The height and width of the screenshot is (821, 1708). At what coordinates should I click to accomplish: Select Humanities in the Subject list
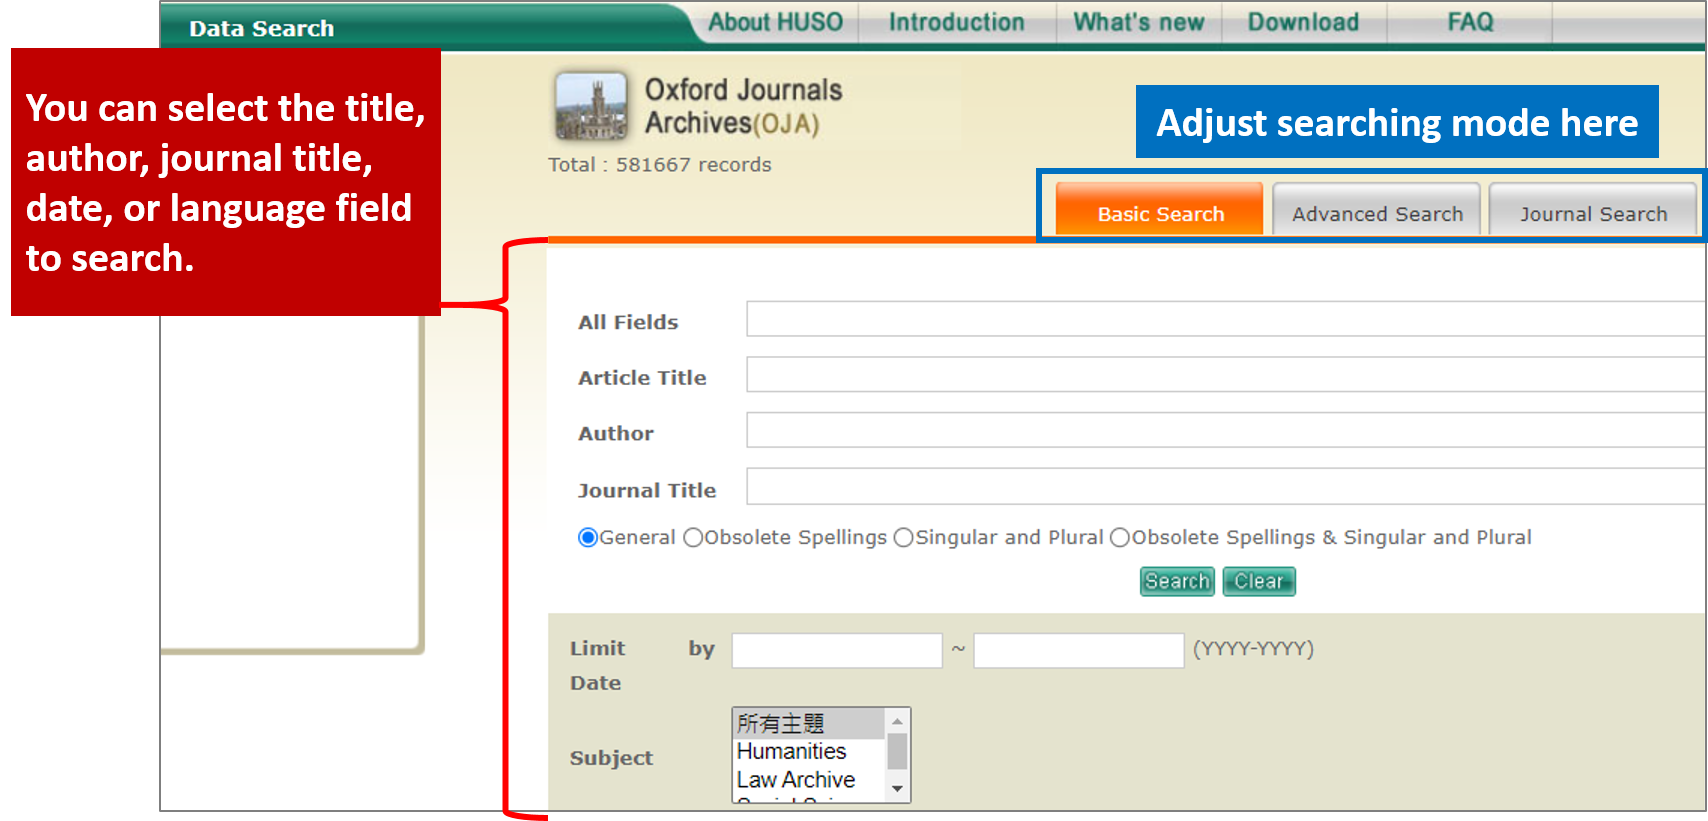[809, 751]
